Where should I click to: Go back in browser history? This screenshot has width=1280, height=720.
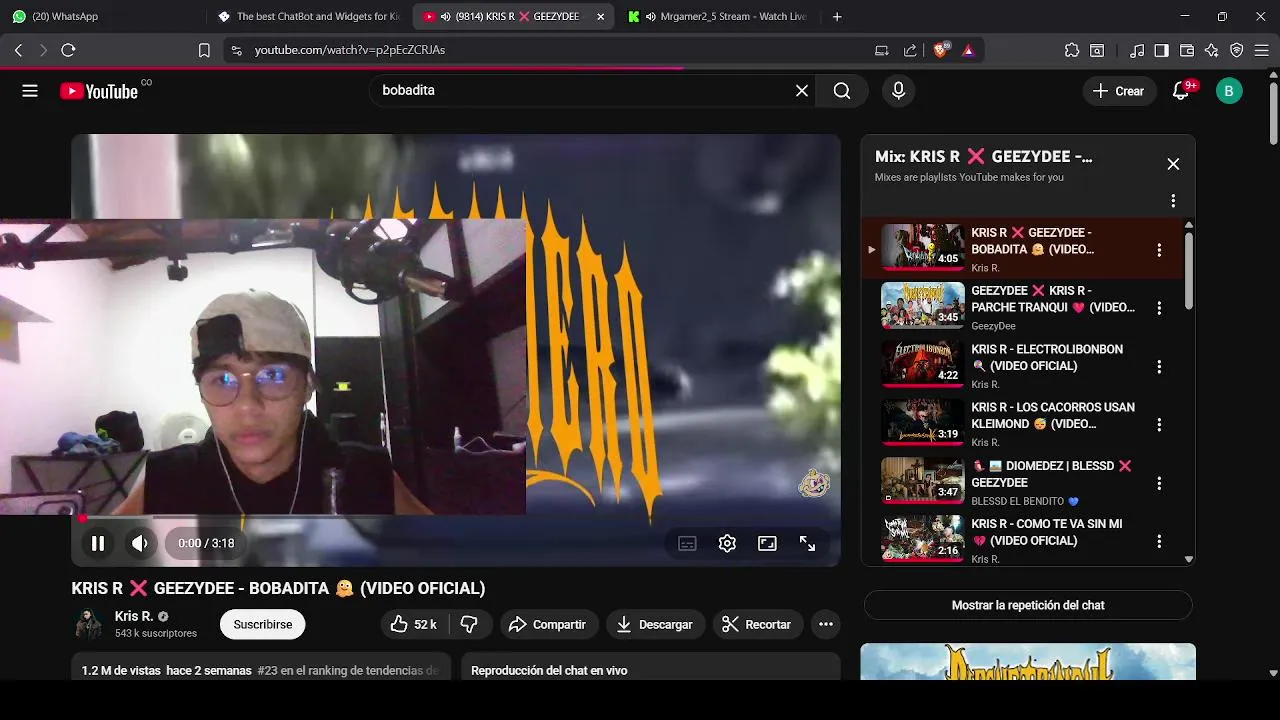(x=19, y=50)
